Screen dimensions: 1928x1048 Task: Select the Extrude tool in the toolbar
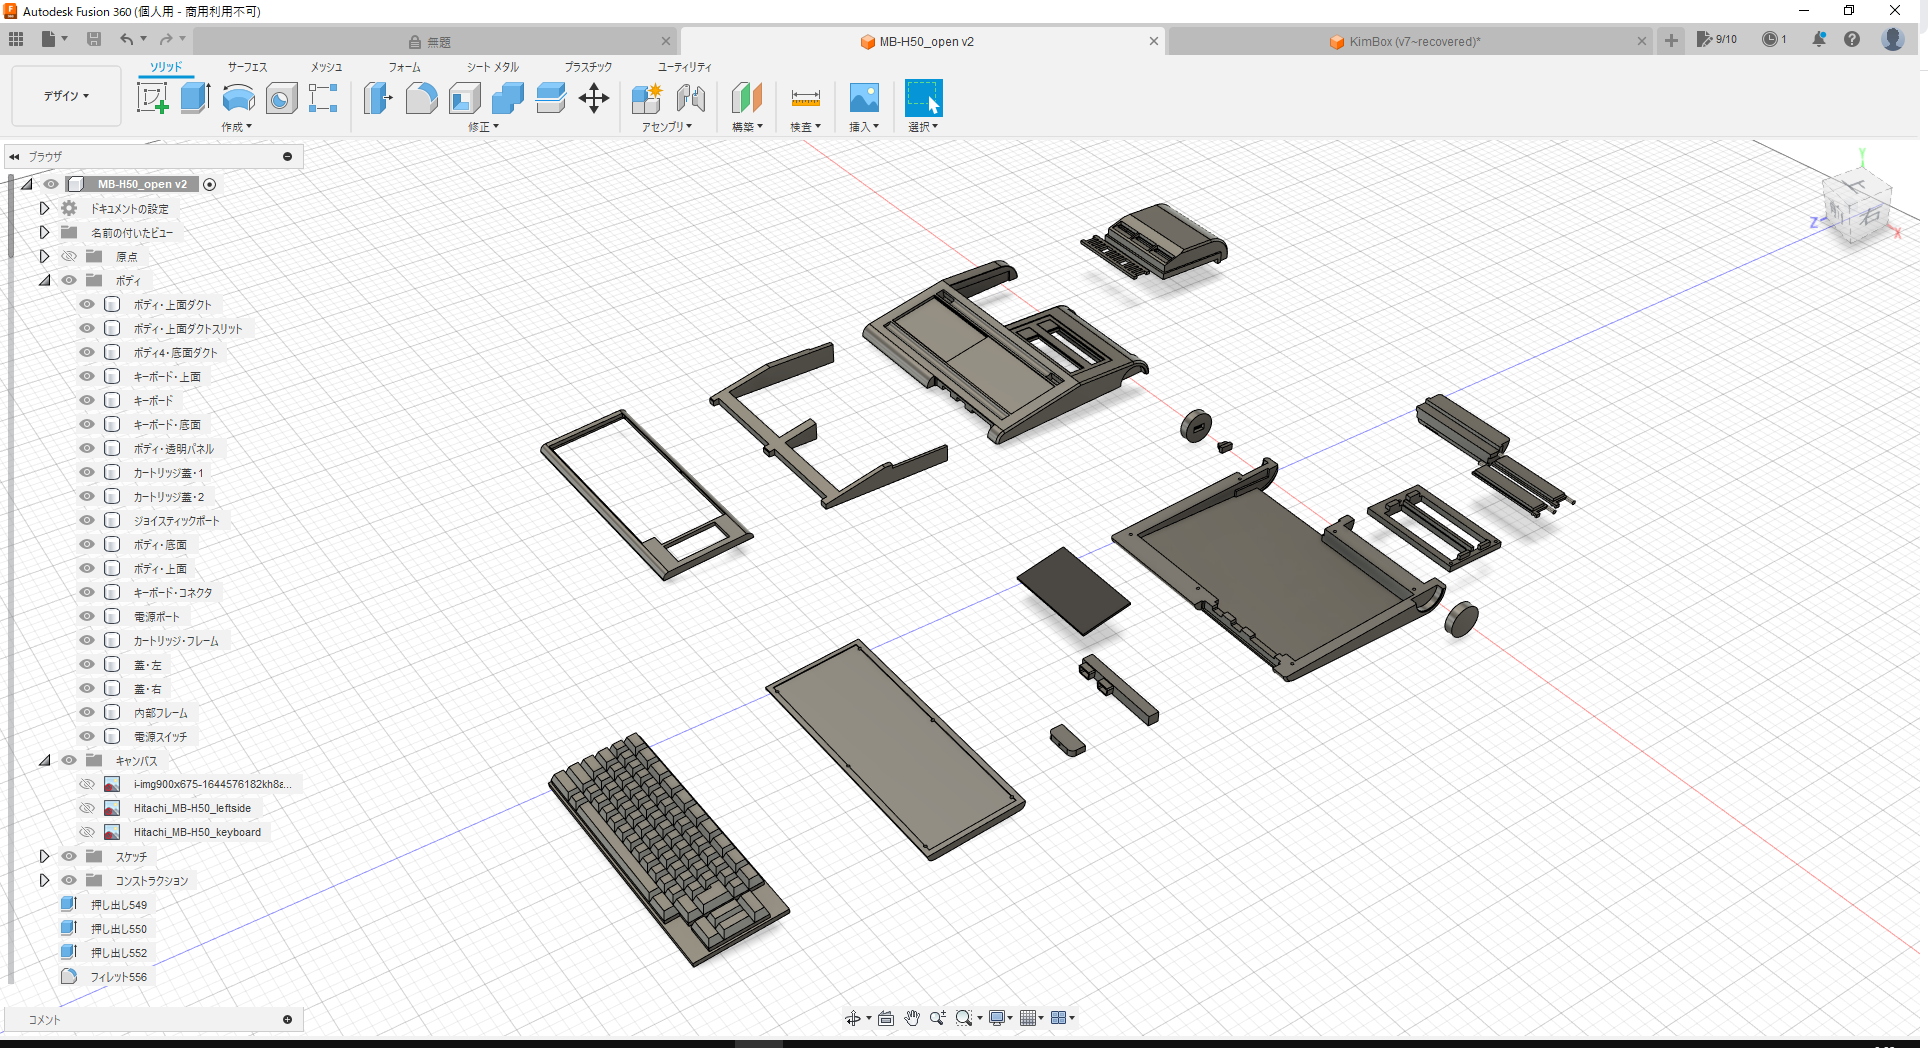[x=193, y=98]
